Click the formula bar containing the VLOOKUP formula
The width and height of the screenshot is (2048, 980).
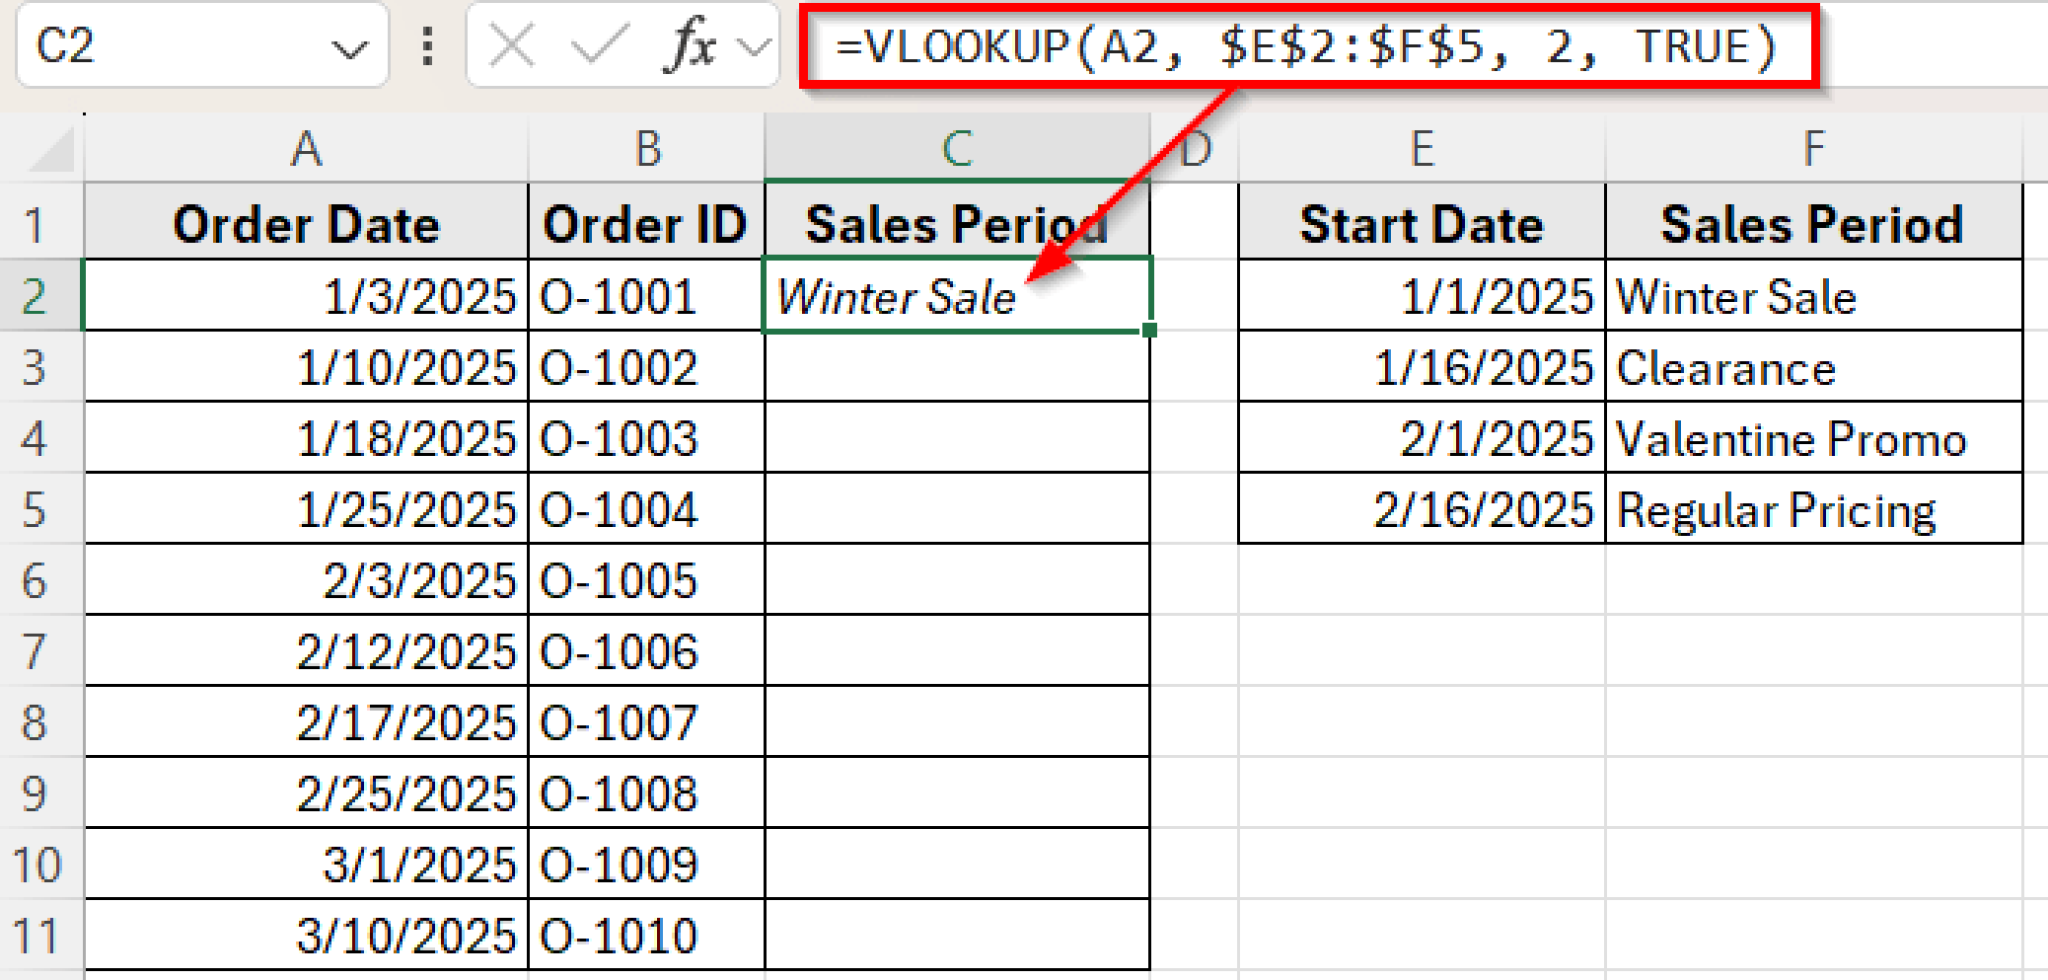click(x=1300, y=45)
